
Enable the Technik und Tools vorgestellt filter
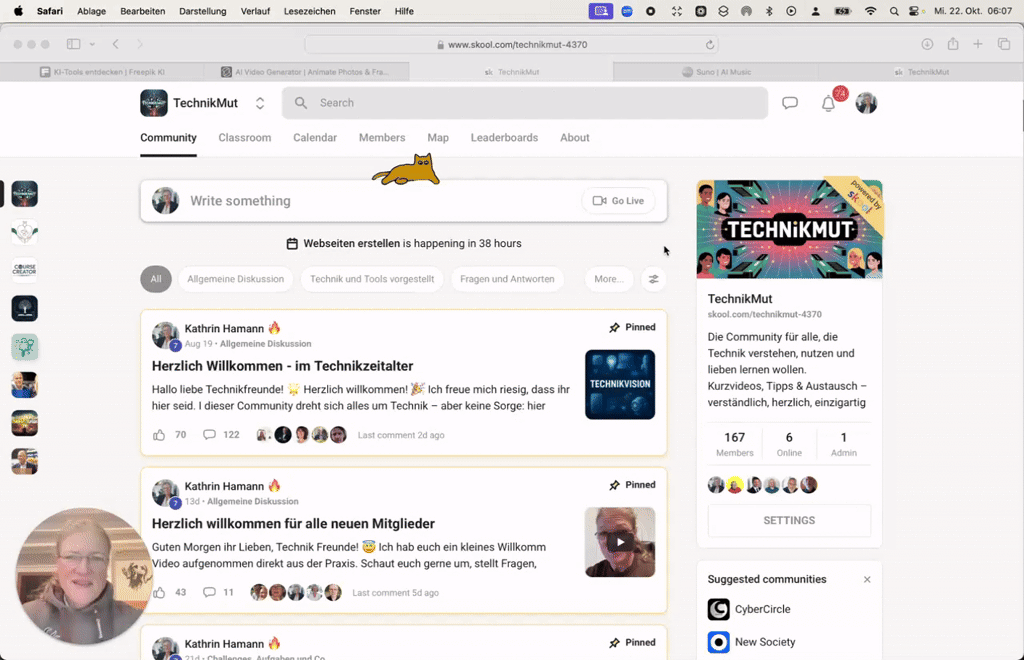point(371,279)
